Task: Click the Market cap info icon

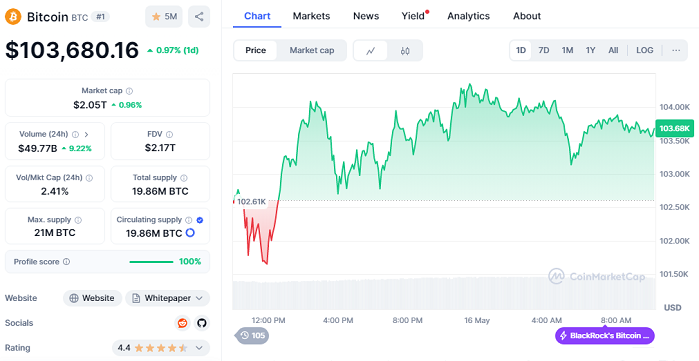Action: click(129, 91)
